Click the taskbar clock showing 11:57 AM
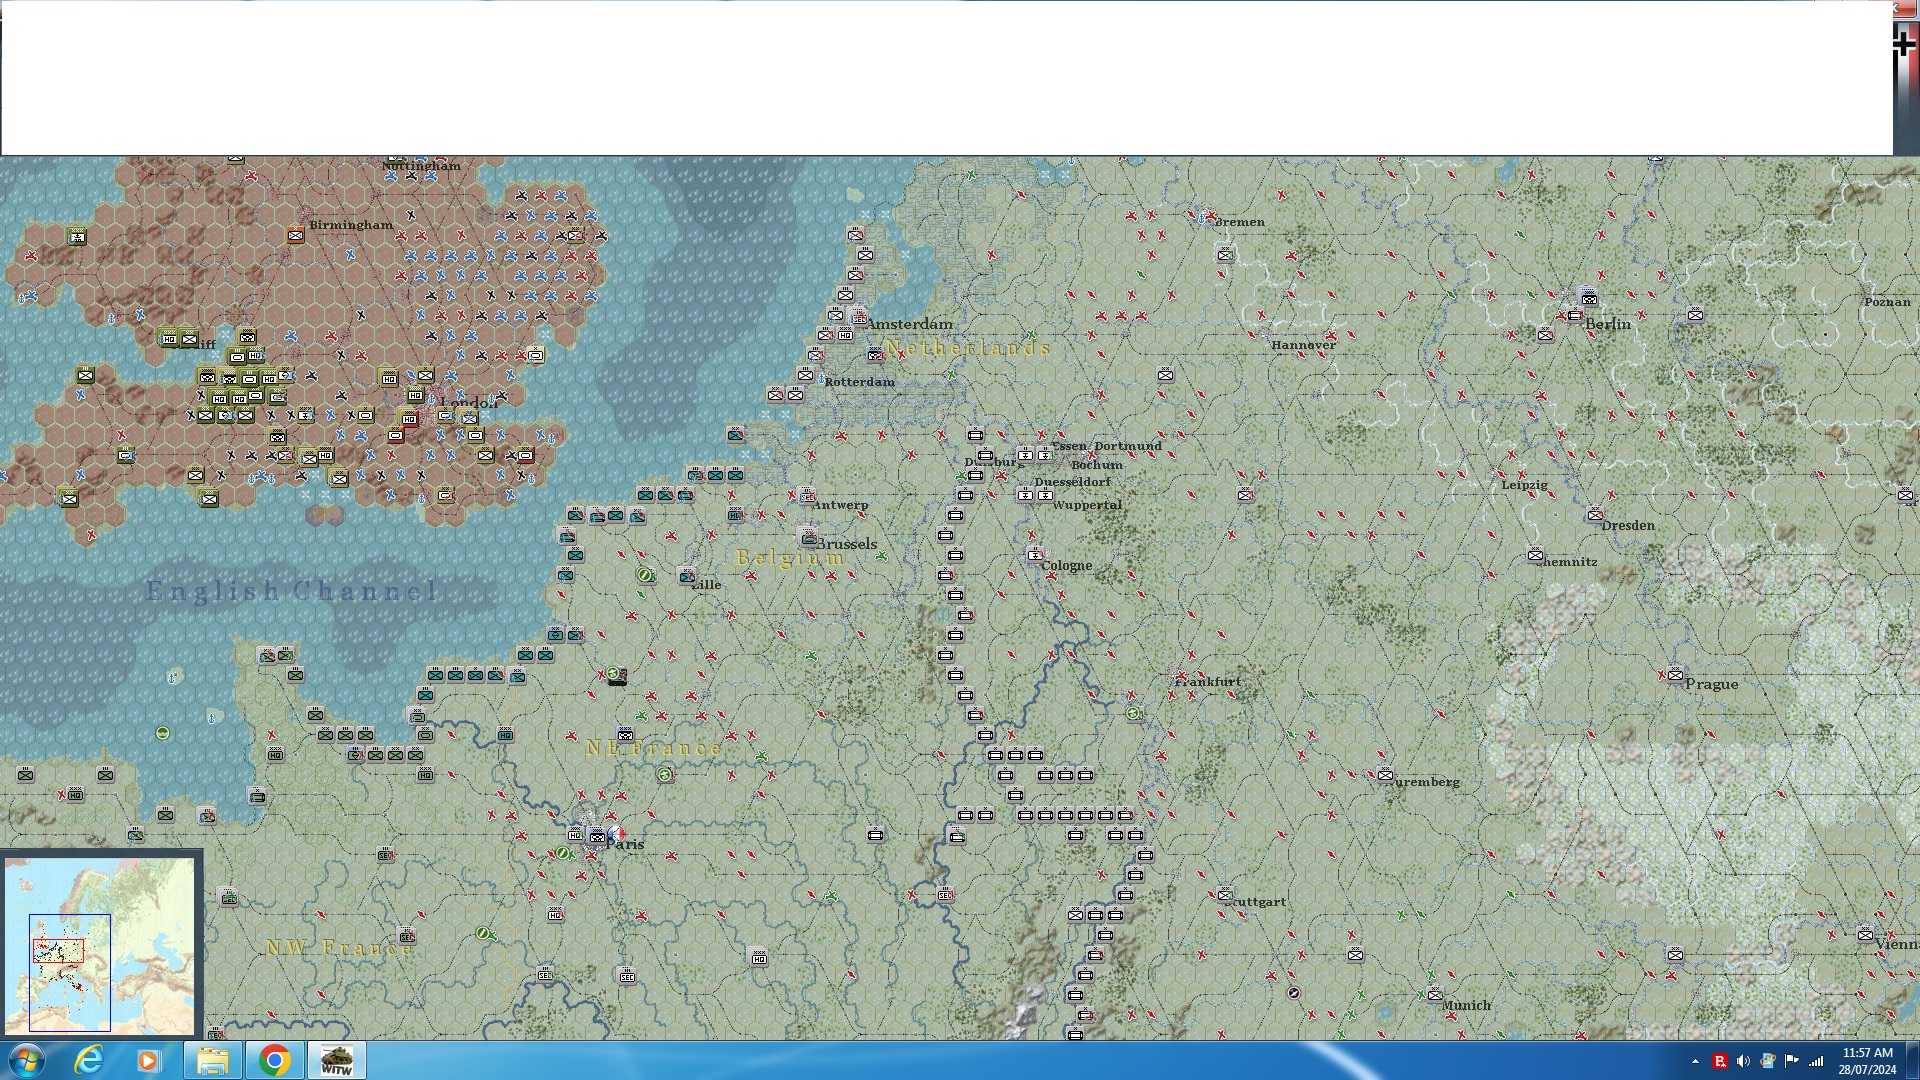The image size is (1920, 1080). tap(1867, 1060)
